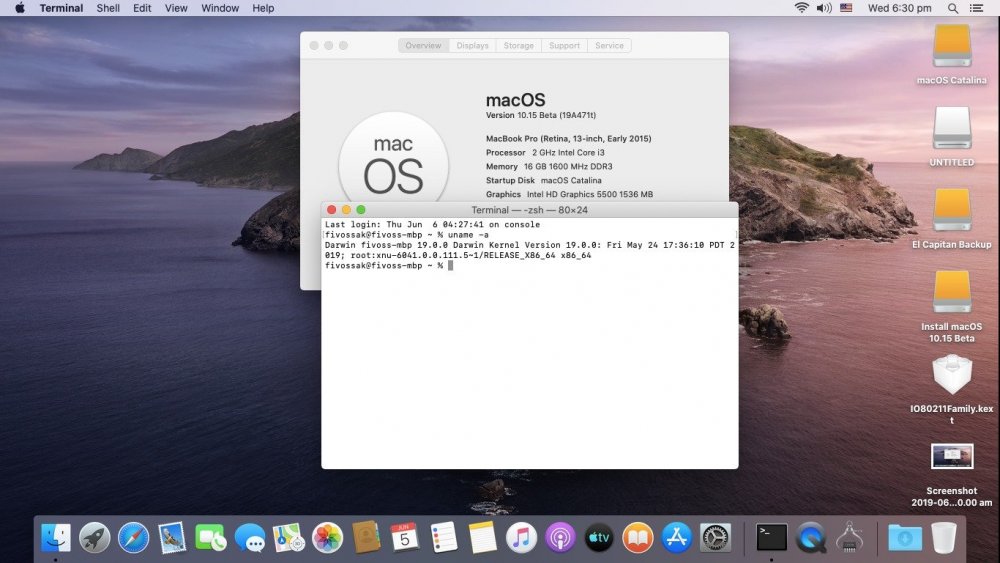
Task: Switch to the Service tab
Action: (610, 45)
